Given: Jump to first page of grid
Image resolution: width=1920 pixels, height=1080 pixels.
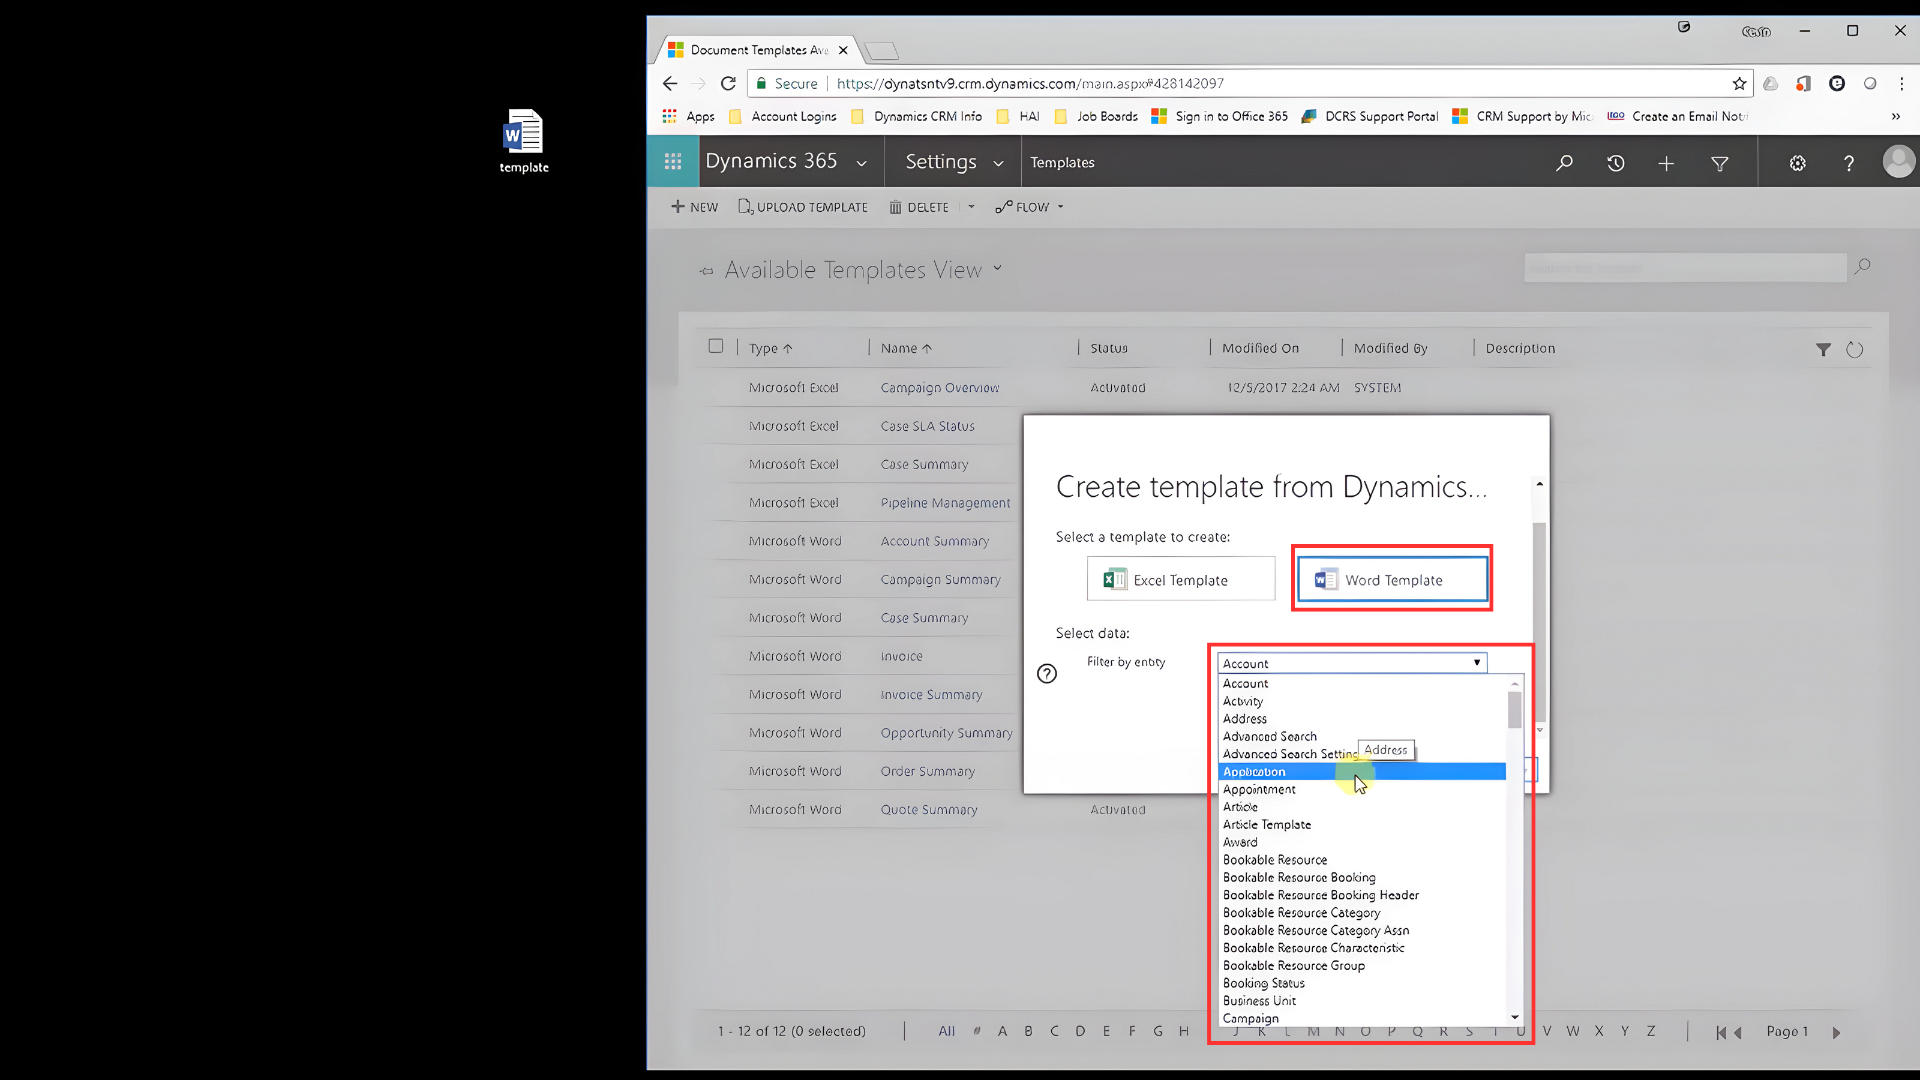Looking at the screenshot, I should pyautogui.click(x=1721, y=1033).
